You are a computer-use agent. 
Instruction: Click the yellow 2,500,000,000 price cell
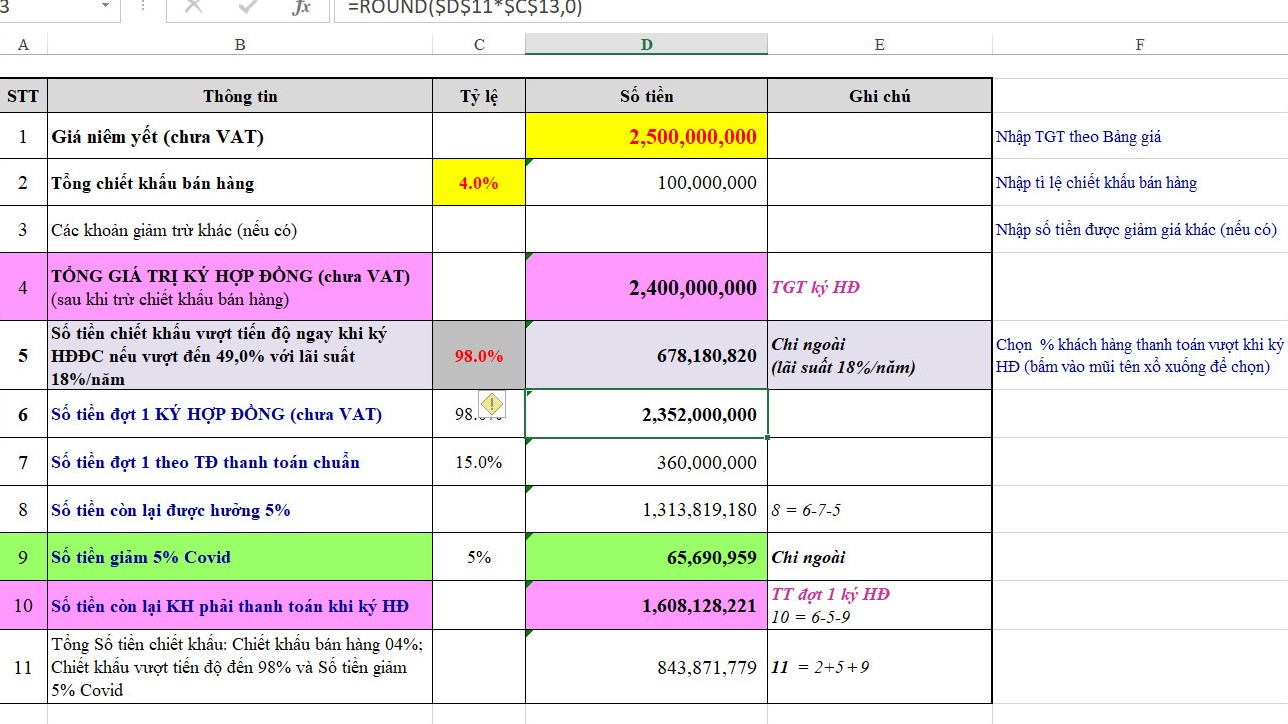click(x=646, y=136)
